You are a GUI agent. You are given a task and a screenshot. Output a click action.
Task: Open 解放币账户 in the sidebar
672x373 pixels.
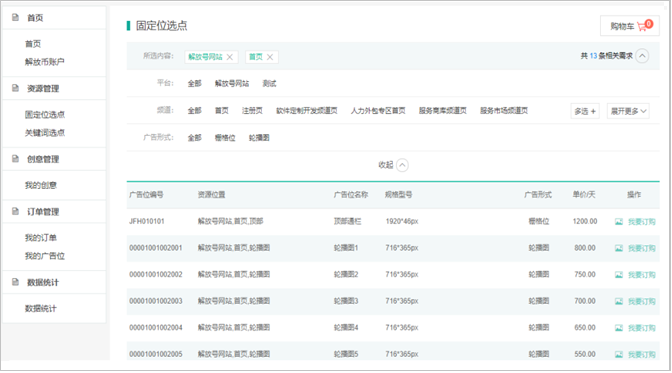pyautogui.click(x=45, y=62)
